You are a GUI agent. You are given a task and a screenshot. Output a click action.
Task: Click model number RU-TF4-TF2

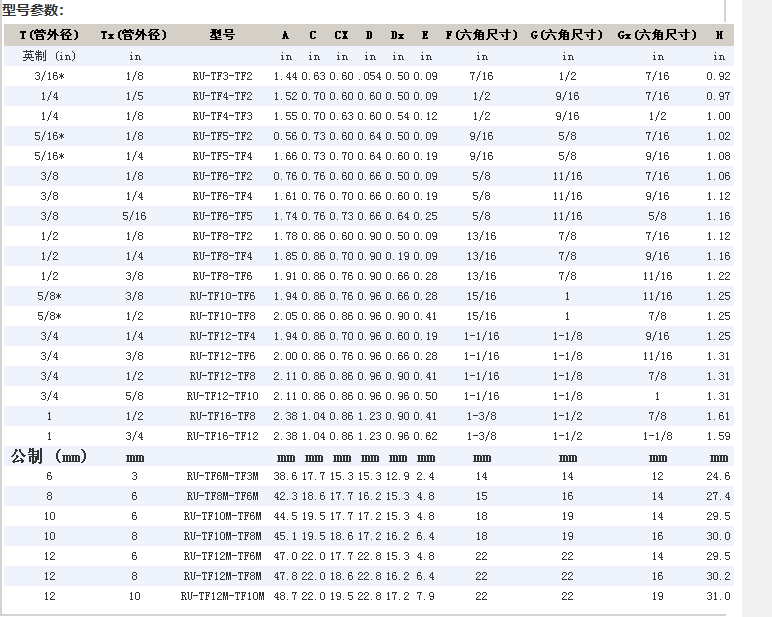click(222, 97)
